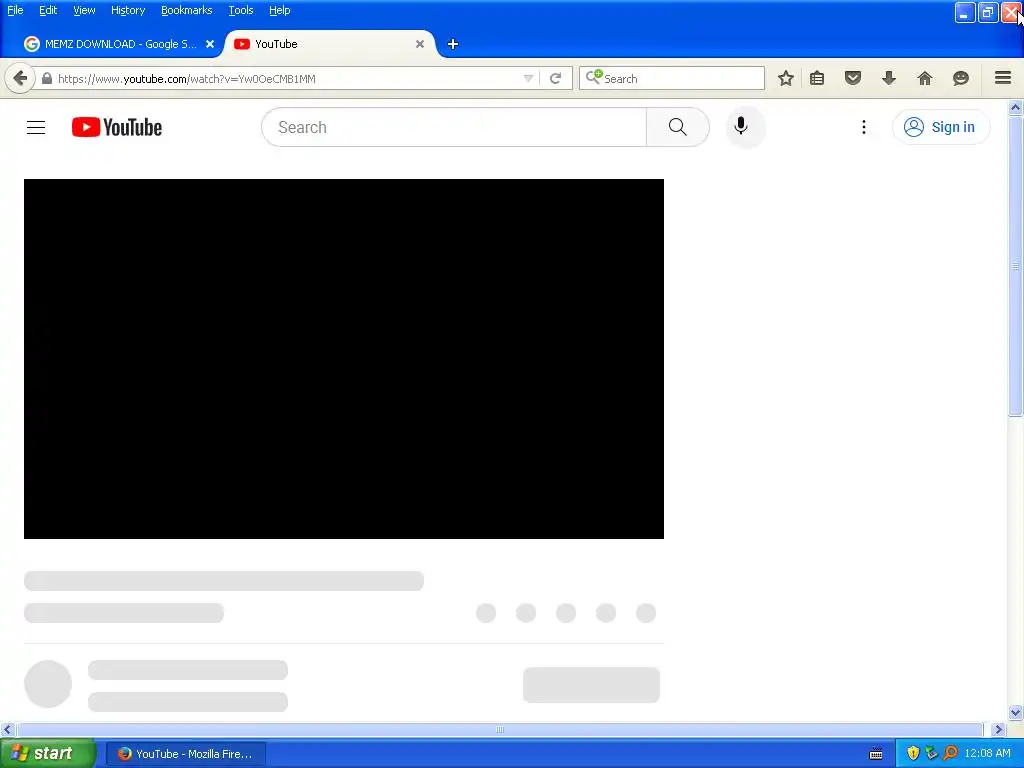The width and height of the screenshot is (1024, 768).
Task: Open the Edit menu
Action: tap(48, 10)
